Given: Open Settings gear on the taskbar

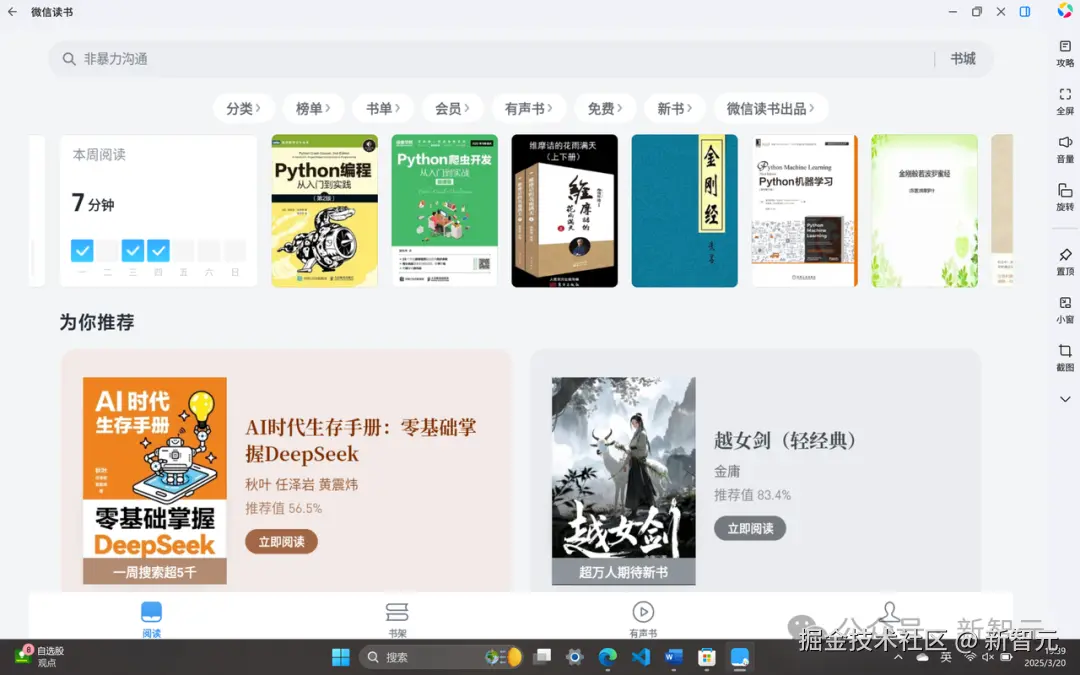Looking at the screenshot, I should pos(574,657).
